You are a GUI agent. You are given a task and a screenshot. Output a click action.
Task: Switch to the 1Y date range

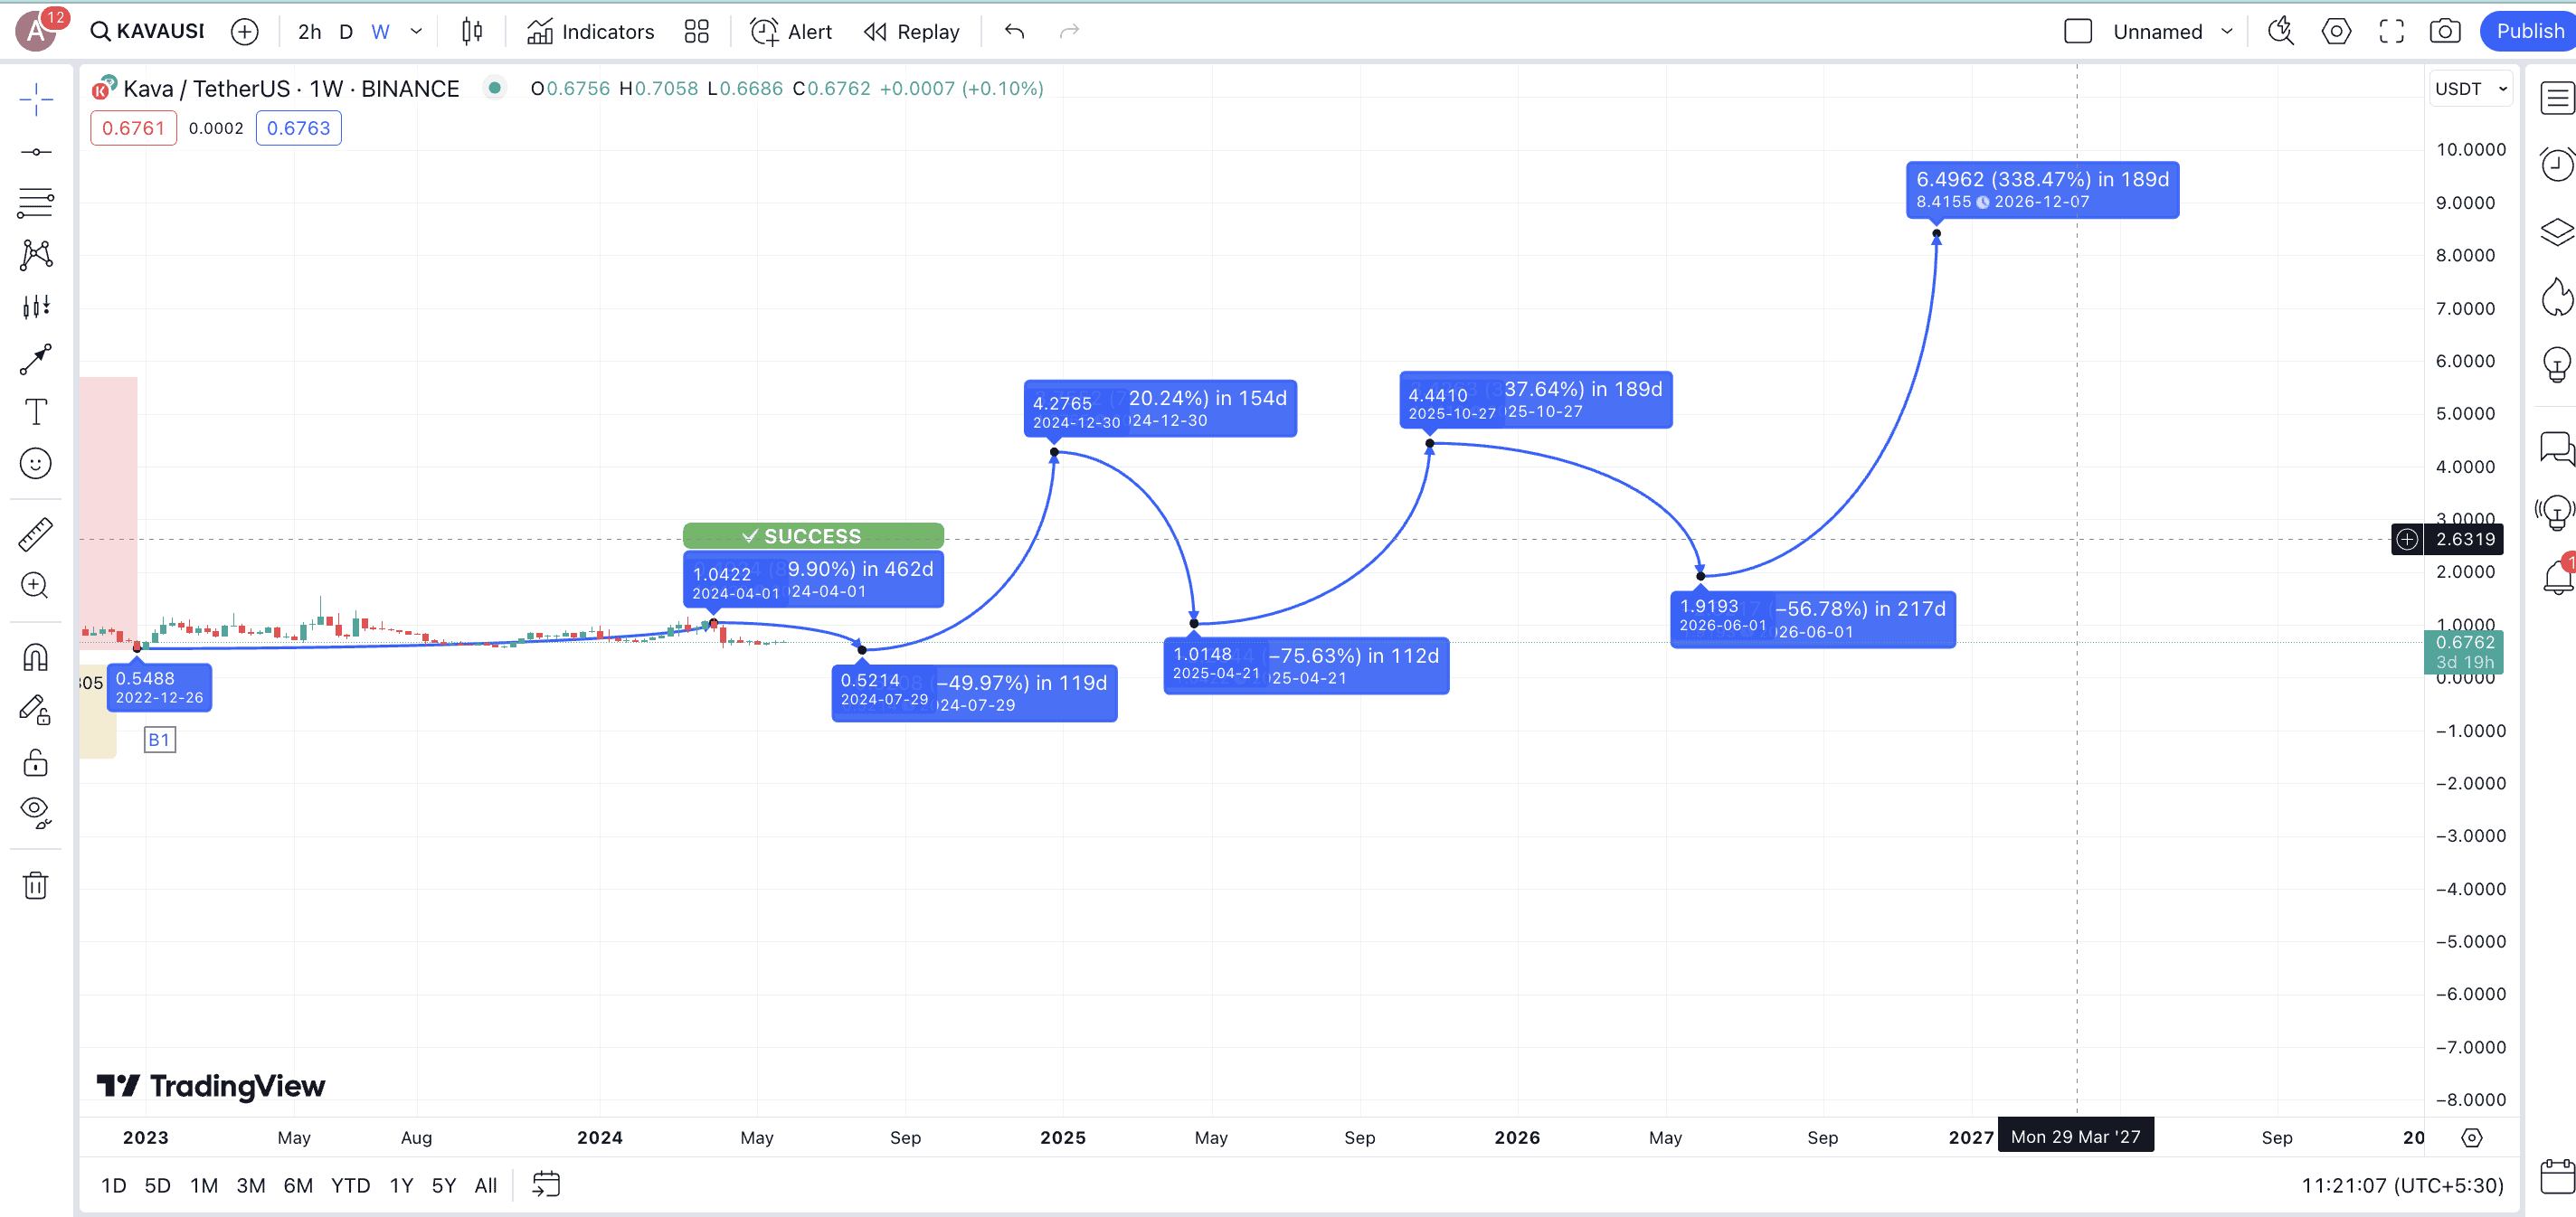pyautogui.click(x=401, y=1185)
